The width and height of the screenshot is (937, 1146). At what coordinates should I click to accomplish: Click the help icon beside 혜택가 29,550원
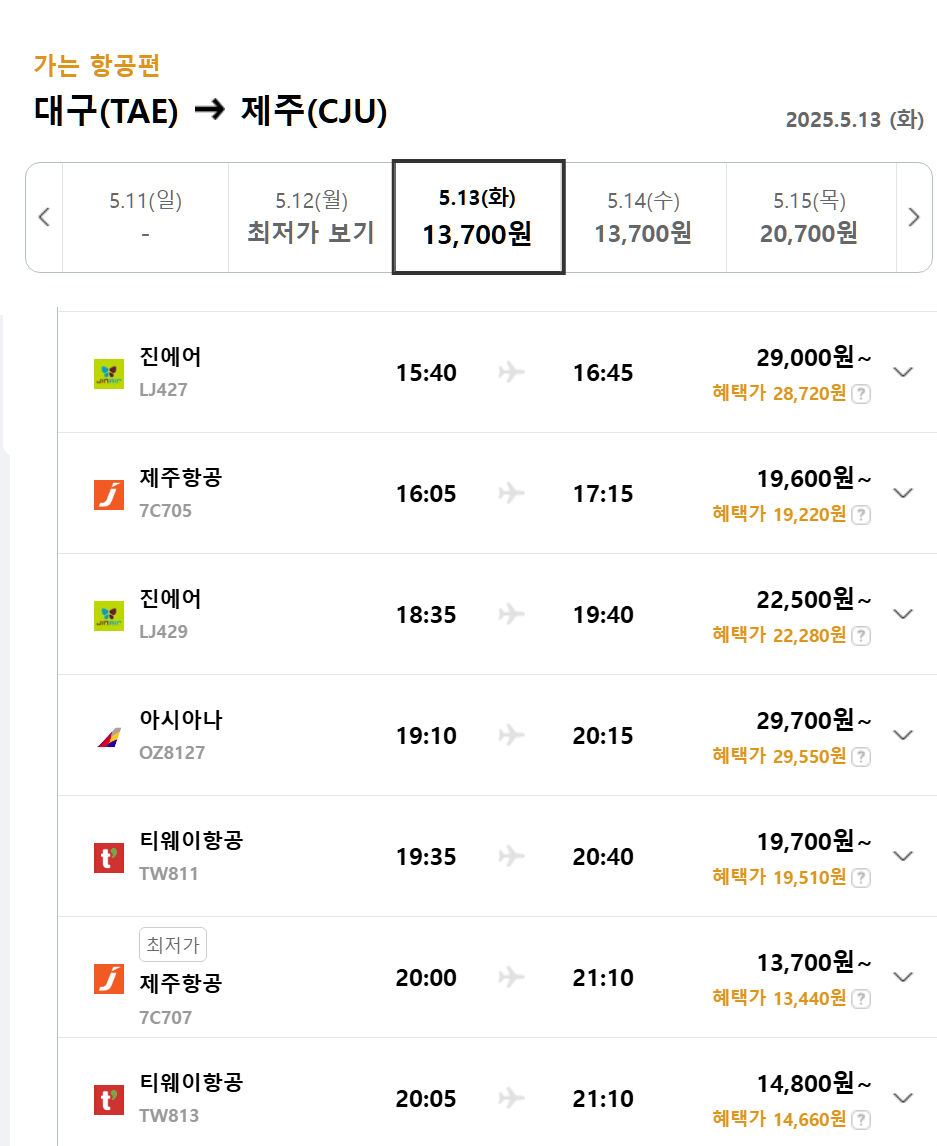click(860, 757)
